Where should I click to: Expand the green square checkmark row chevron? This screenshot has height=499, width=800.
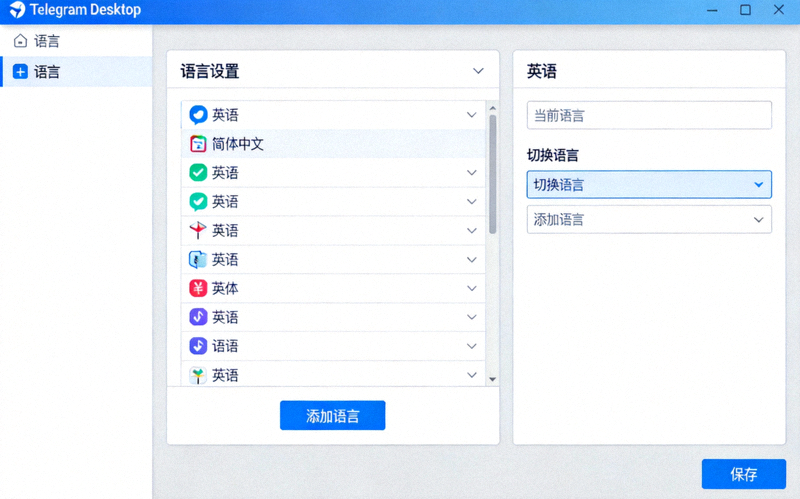pyautogui.click(x=471, y=172)
